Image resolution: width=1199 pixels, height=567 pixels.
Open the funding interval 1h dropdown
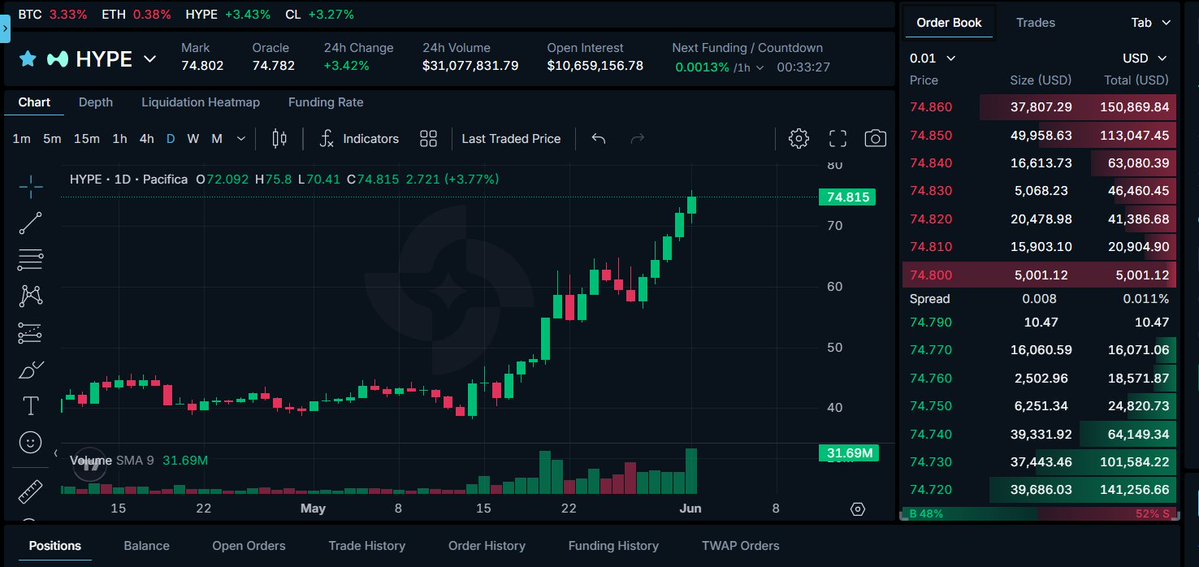749,67
